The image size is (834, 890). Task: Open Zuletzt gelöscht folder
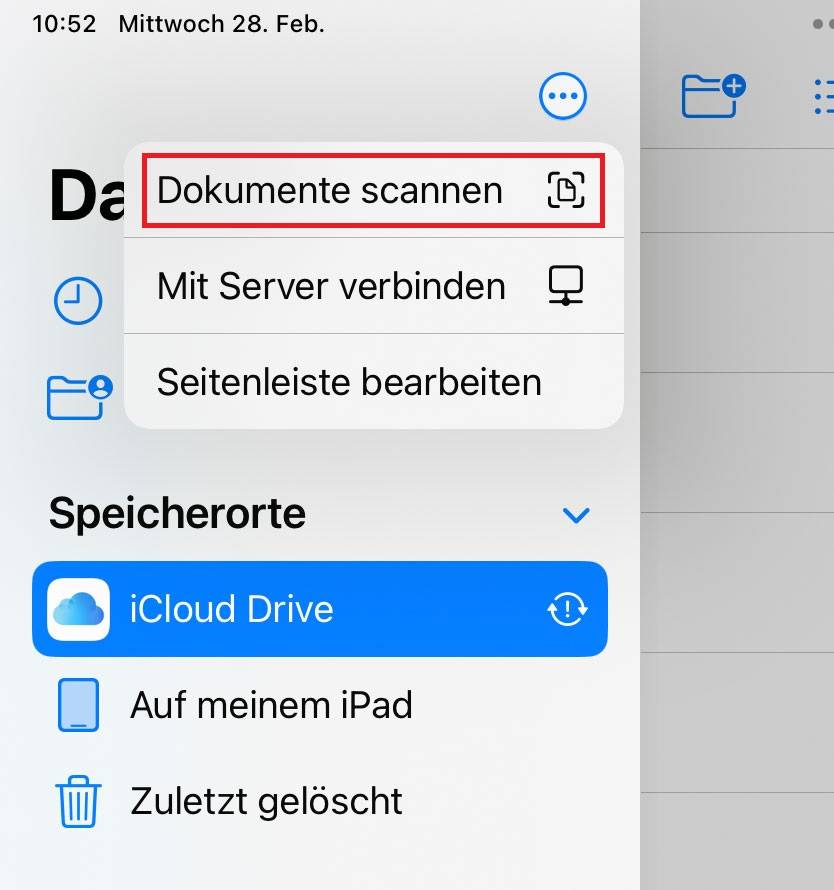pos(320,801)
